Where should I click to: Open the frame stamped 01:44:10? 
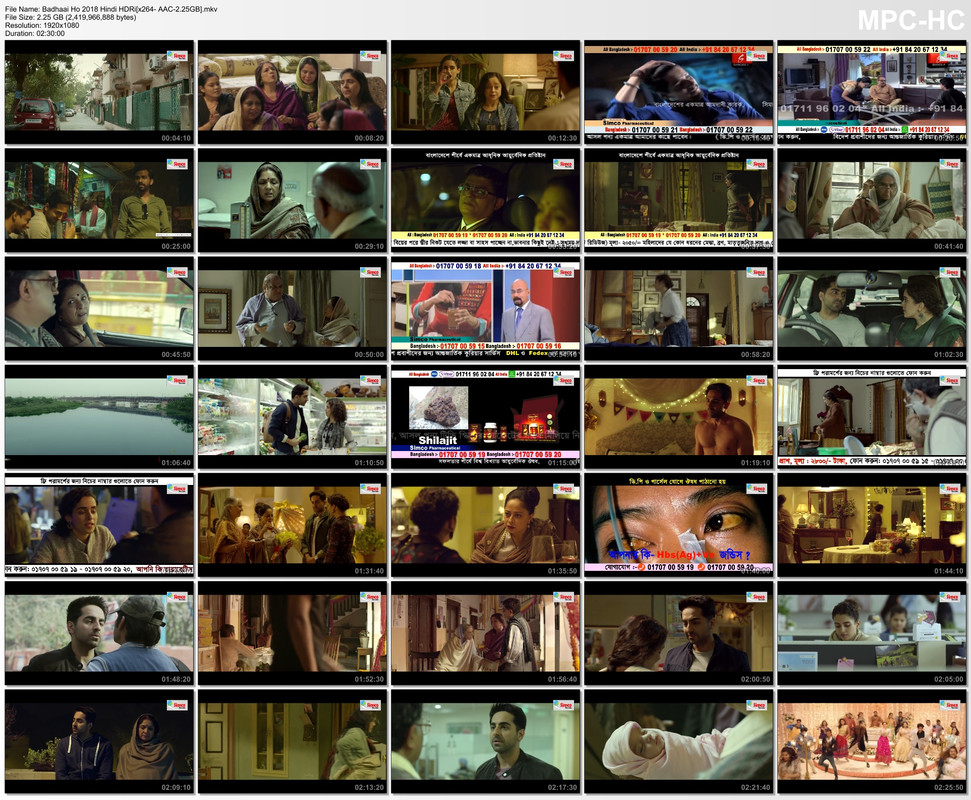pos(872,525)
